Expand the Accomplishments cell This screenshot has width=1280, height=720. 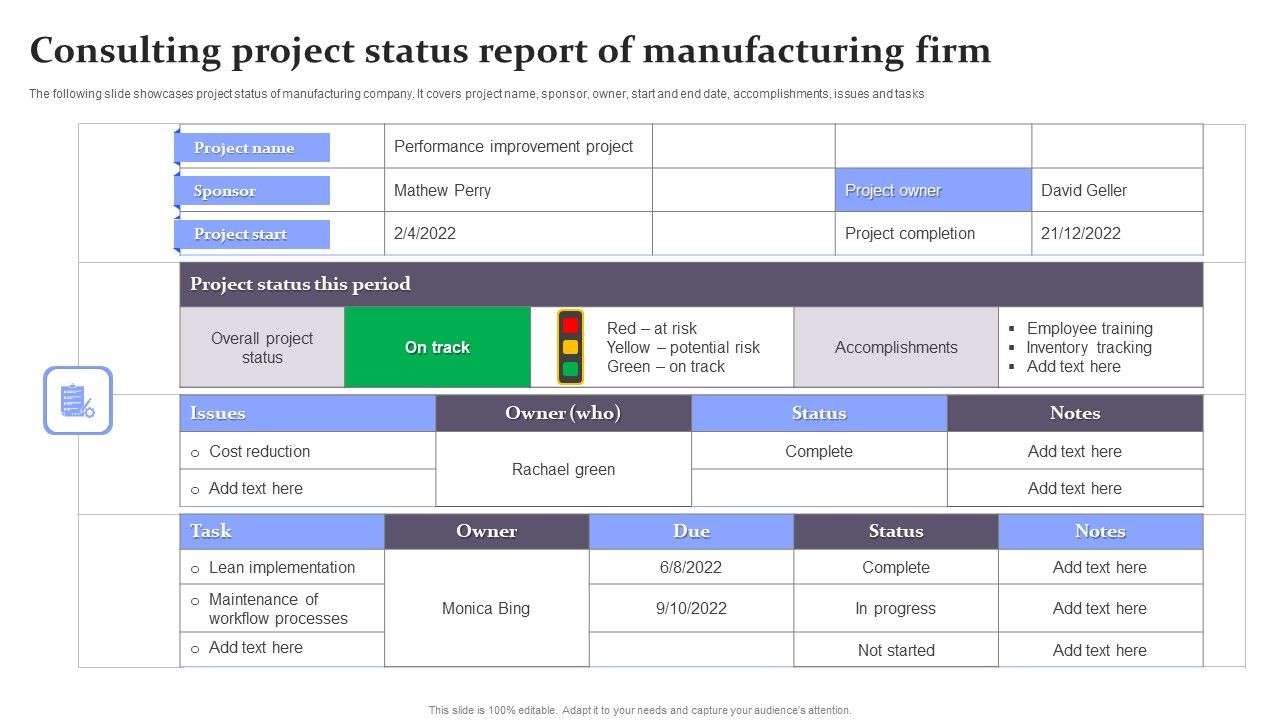[x=896, y=347]
